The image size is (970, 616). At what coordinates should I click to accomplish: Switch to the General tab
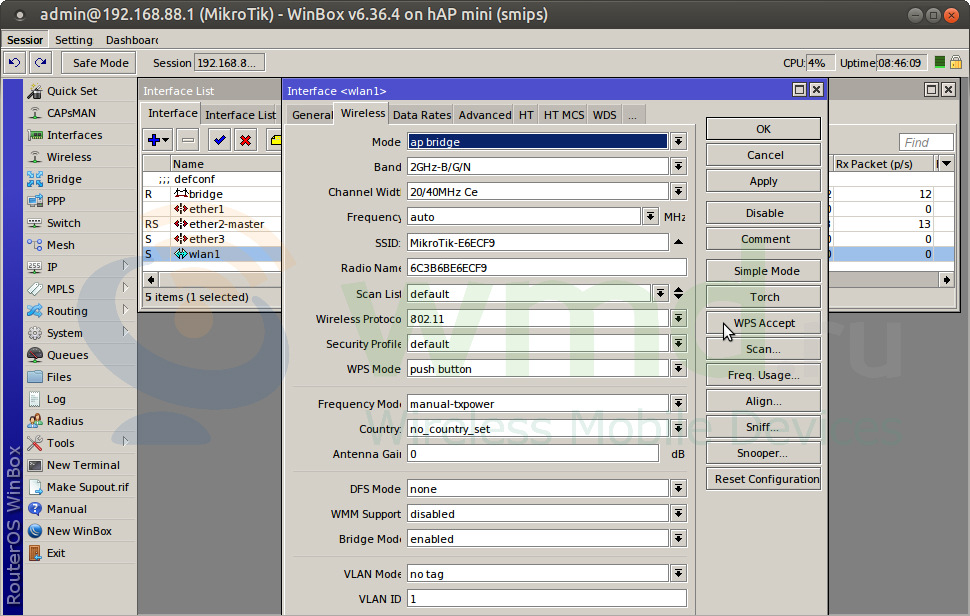(x=312, y=114)
